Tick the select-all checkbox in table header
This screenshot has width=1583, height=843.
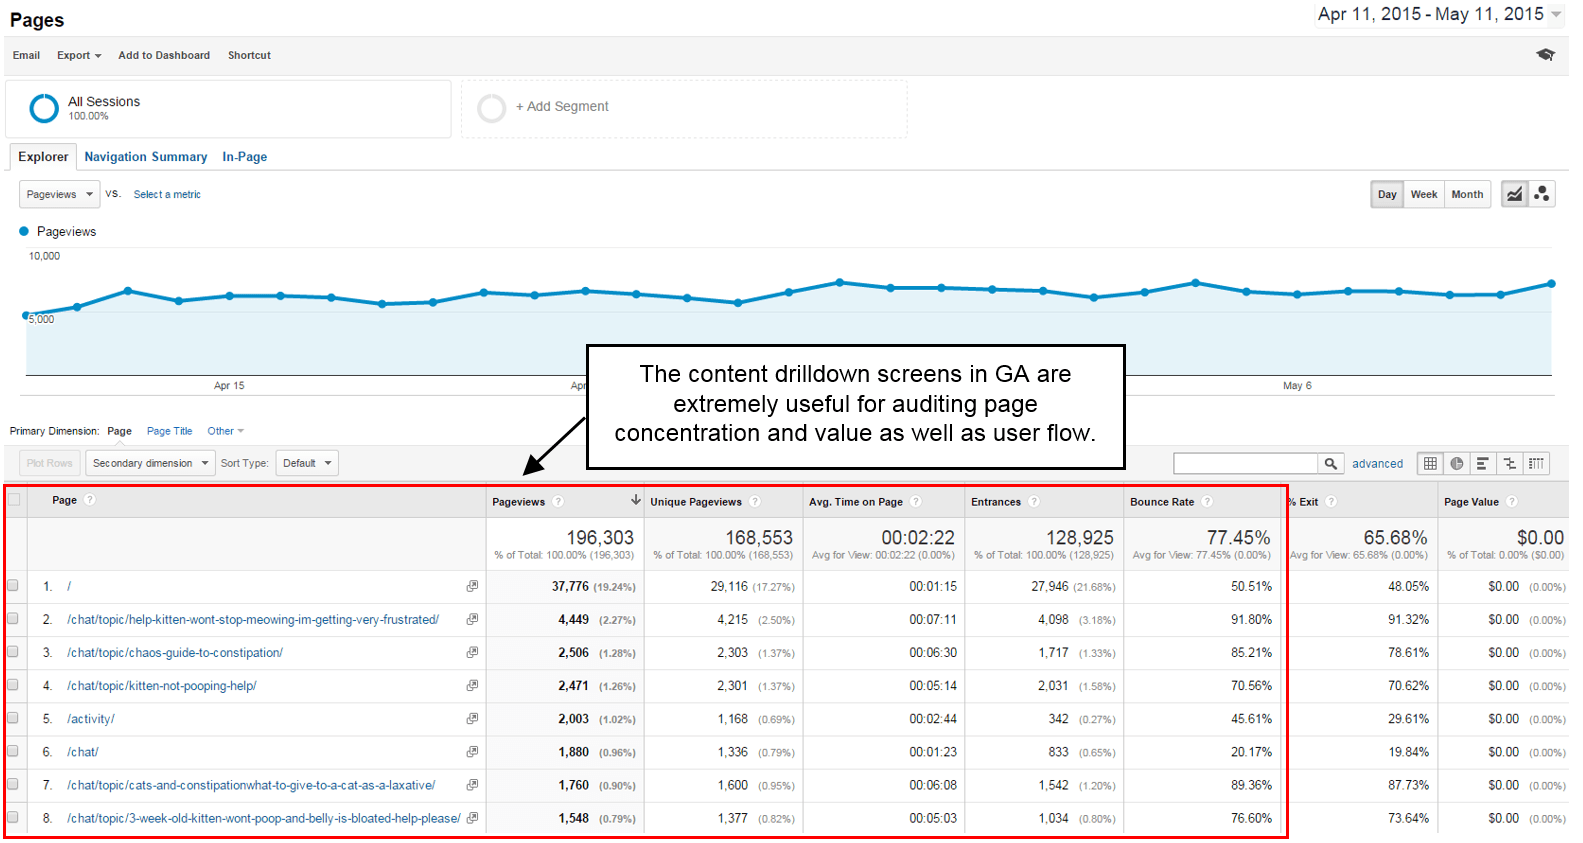tap(14, 500)
